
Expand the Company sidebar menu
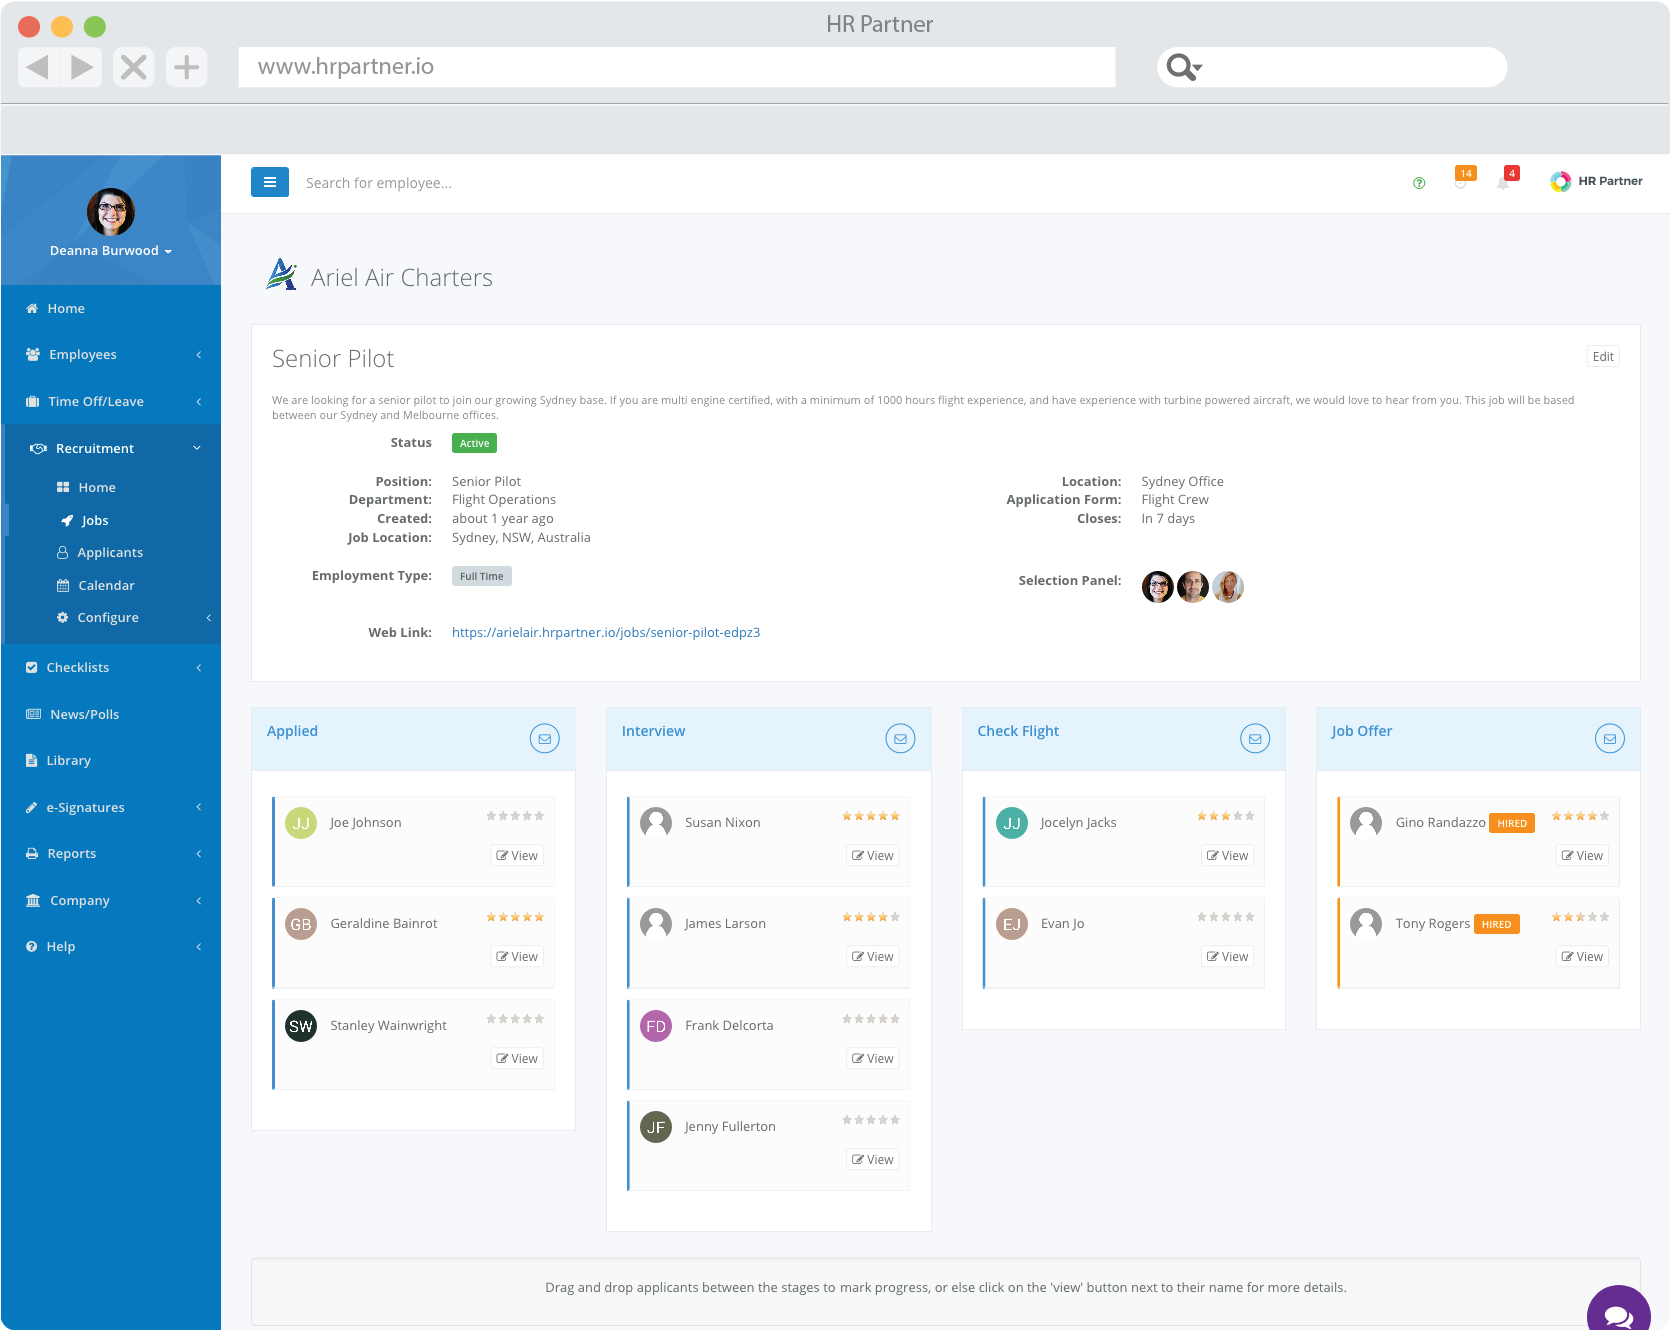click(111, 901)
